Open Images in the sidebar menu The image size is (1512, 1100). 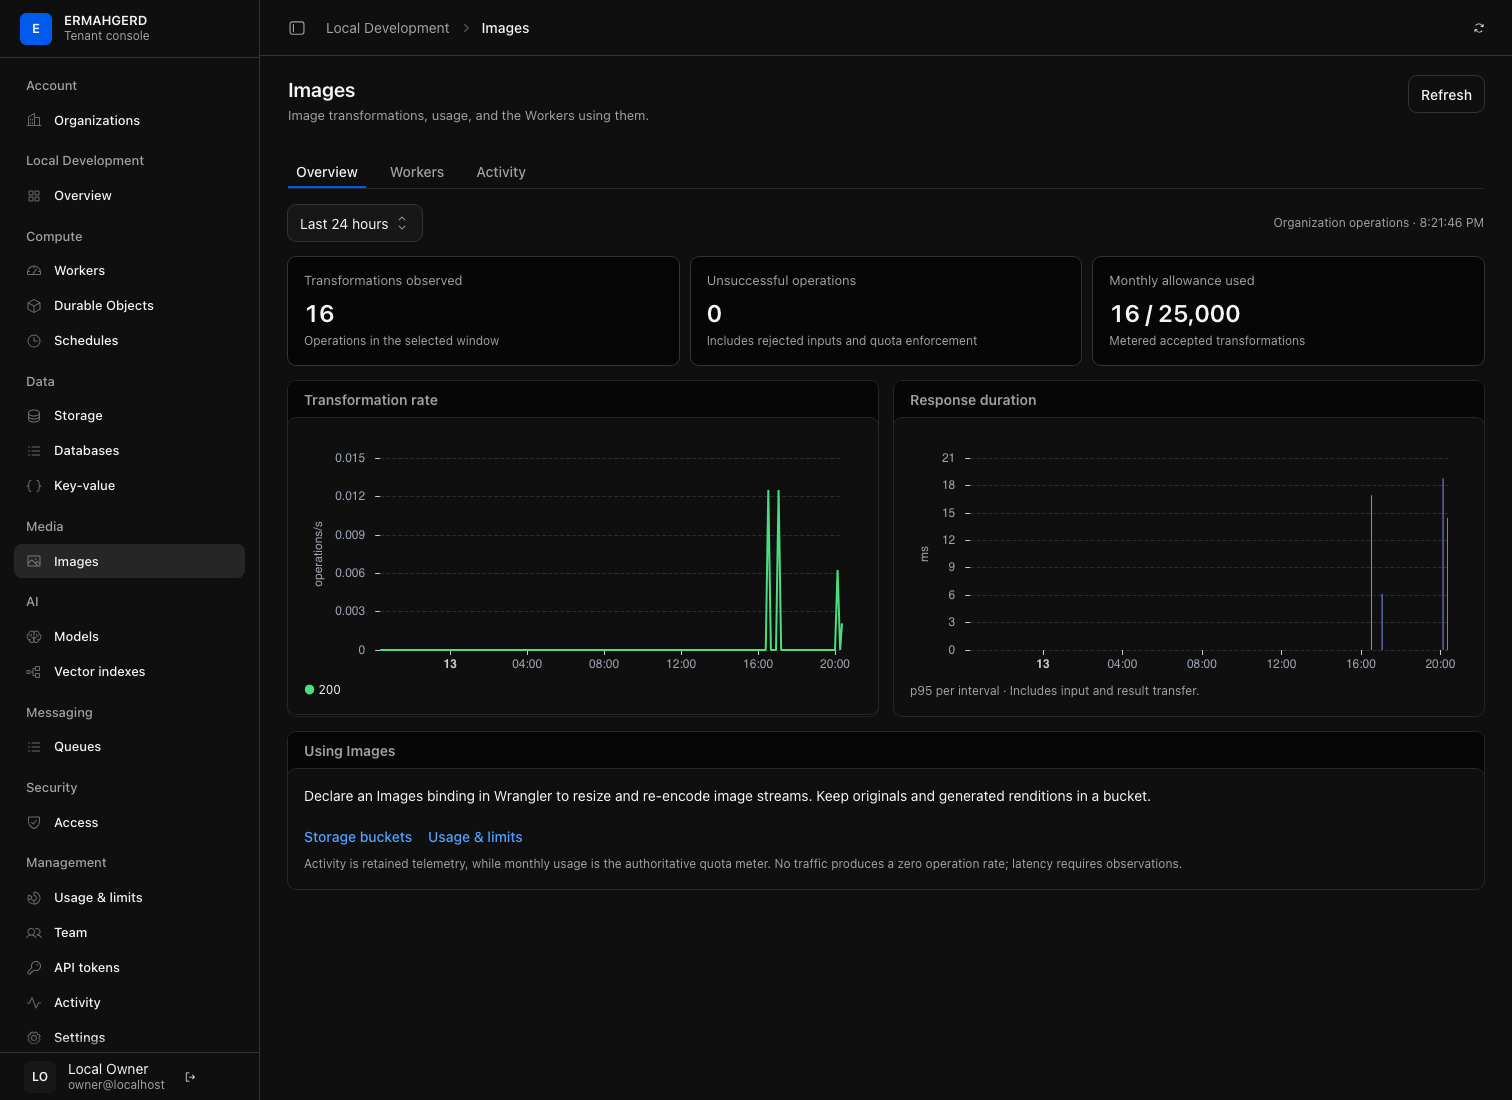pyautogui.click(x=130, y=561)
